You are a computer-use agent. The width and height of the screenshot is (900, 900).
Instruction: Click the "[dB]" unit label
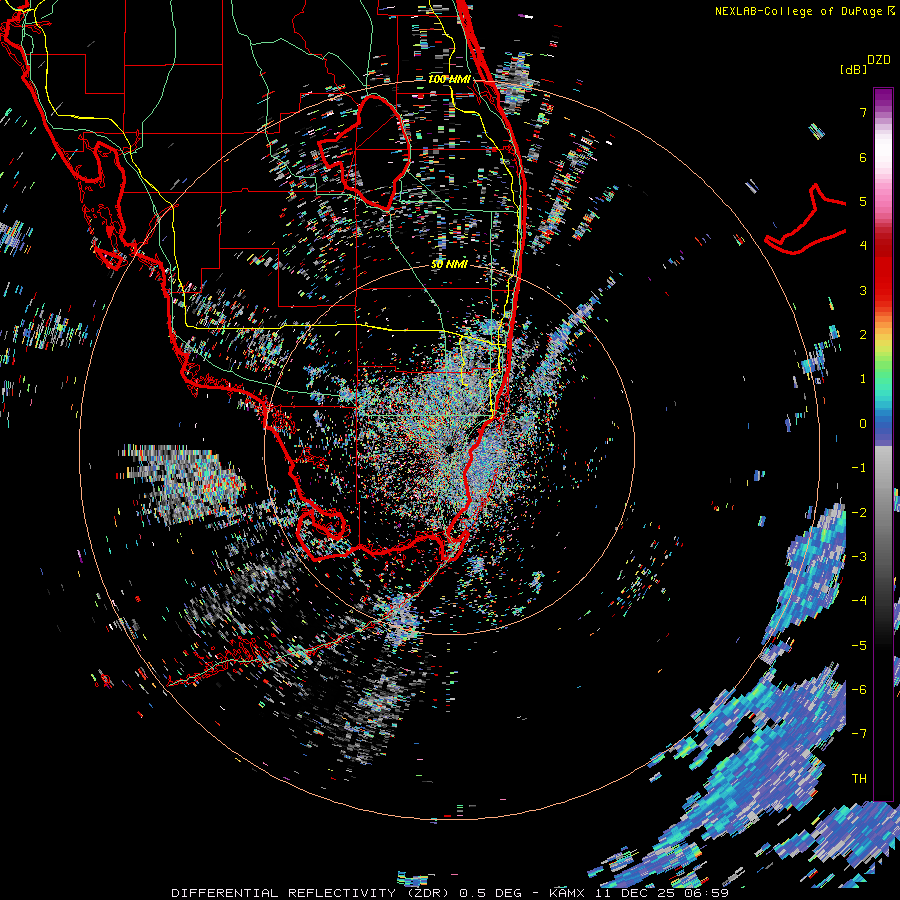[x=853, y=69]
